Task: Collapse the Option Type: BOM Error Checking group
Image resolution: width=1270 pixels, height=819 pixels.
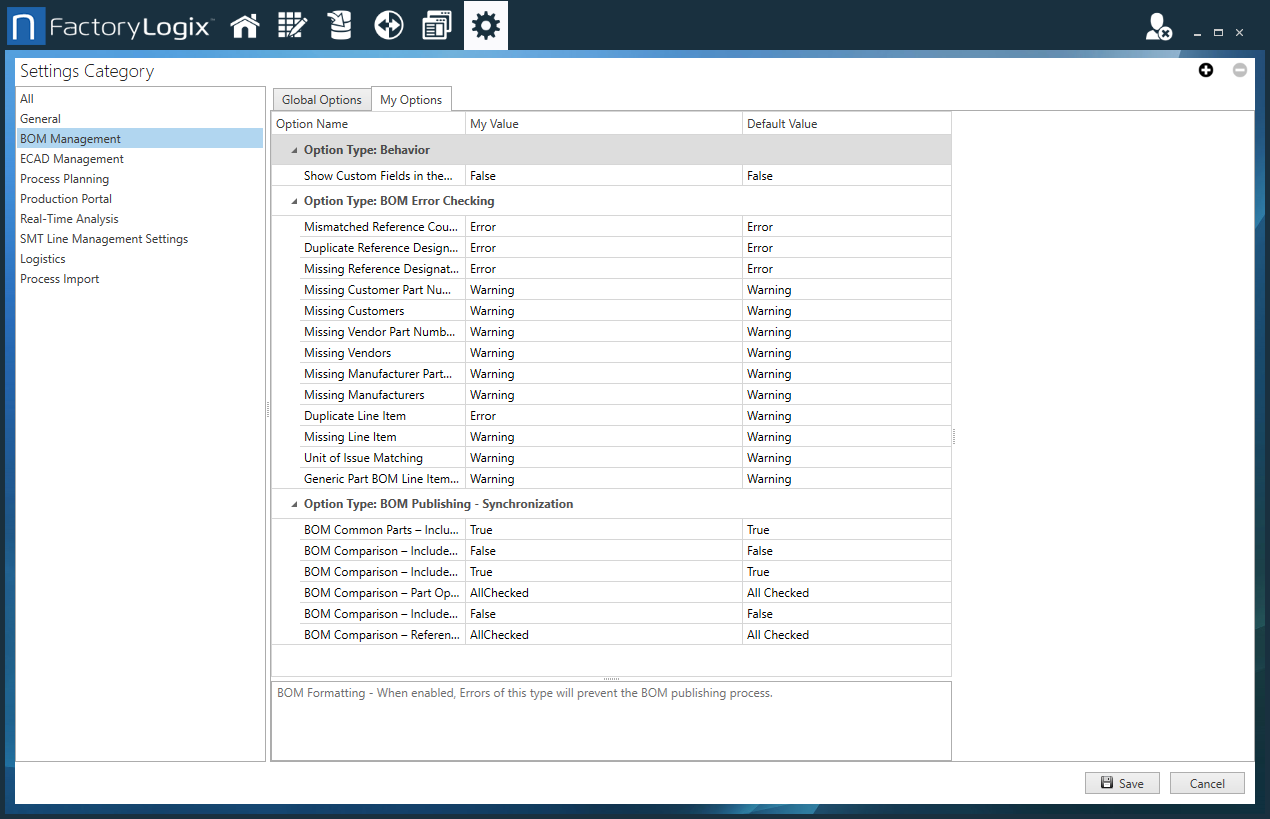Action: coord(294,201)
